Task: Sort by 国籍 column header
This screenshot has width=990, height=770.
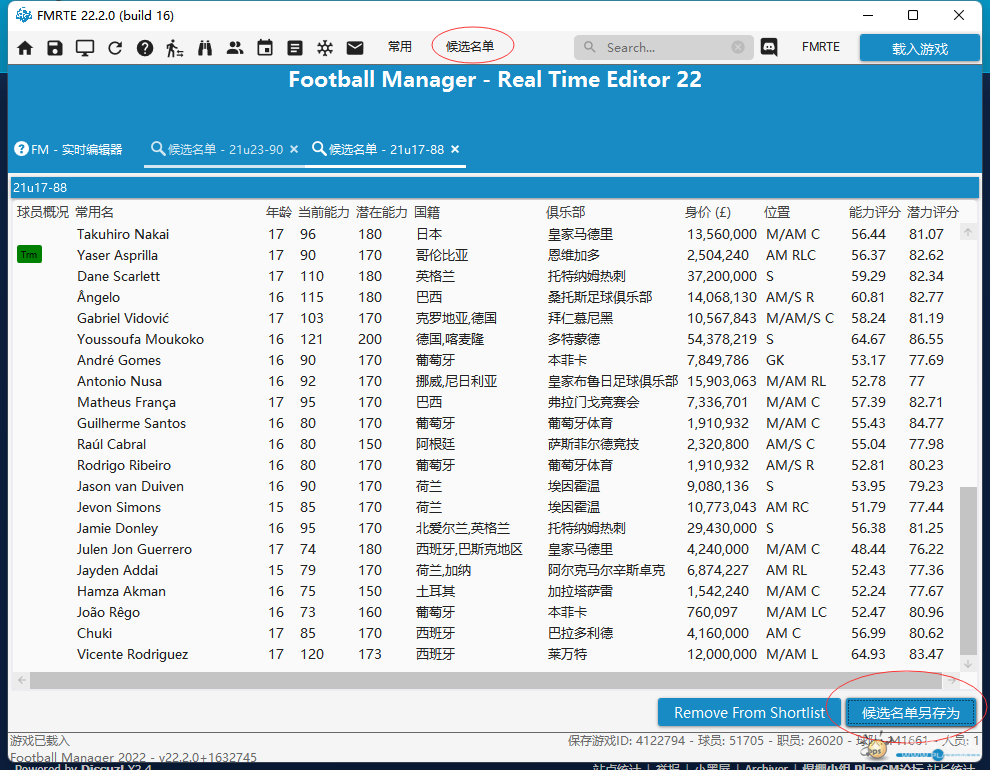Action: (427, 213)
